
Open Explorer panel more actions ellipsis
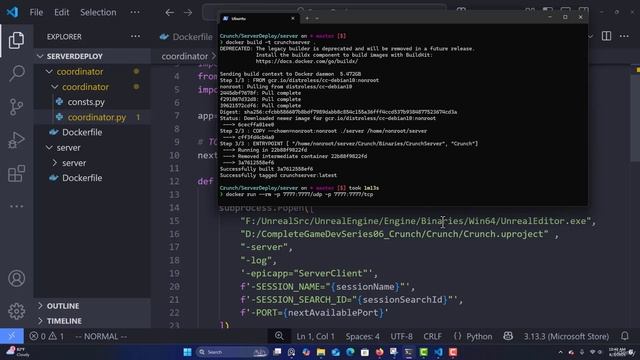coord(135,36)
